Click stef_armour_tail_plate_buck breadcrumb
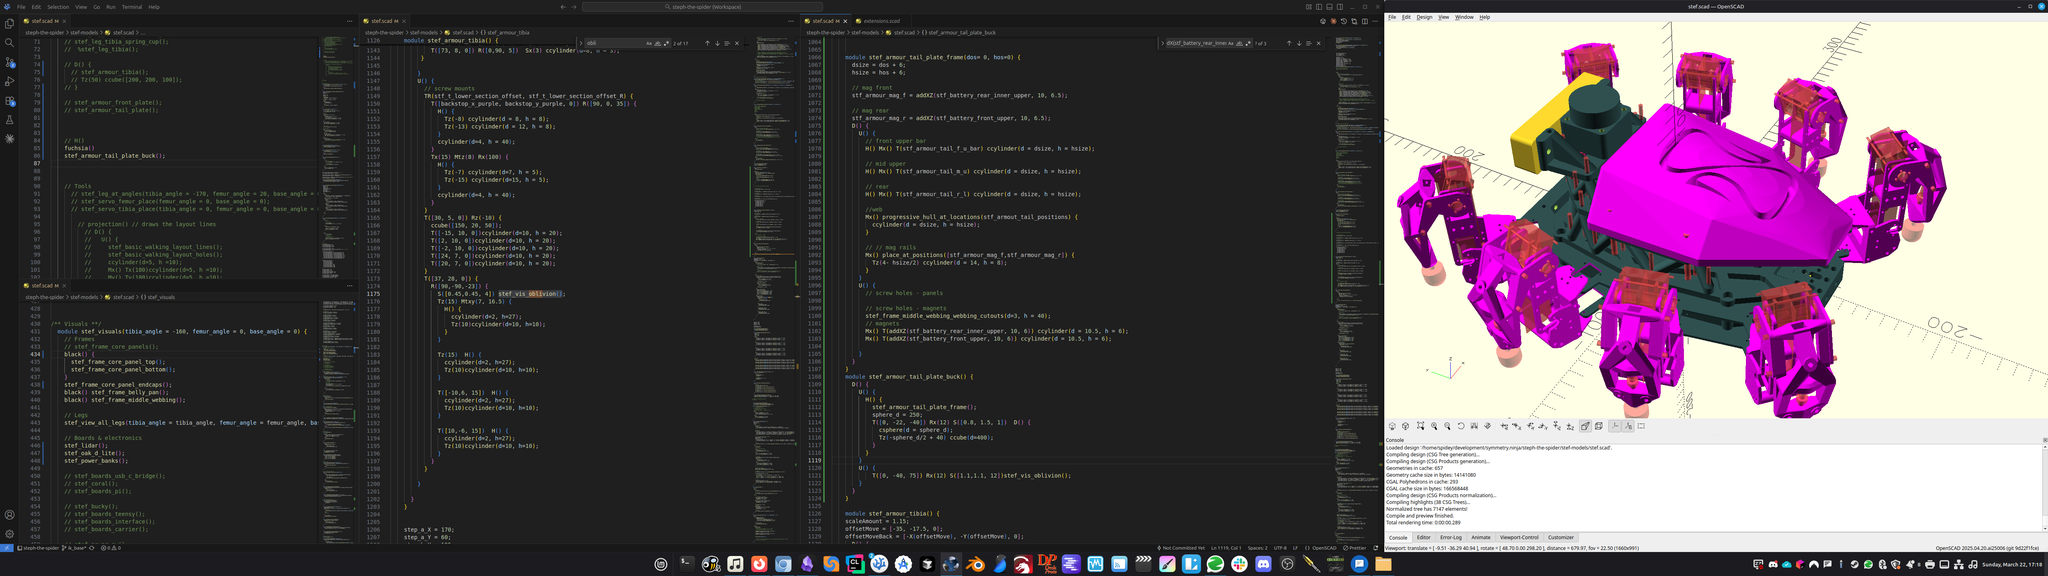The width and height of the screenshot is (2048, 576). tap(961, 32)
